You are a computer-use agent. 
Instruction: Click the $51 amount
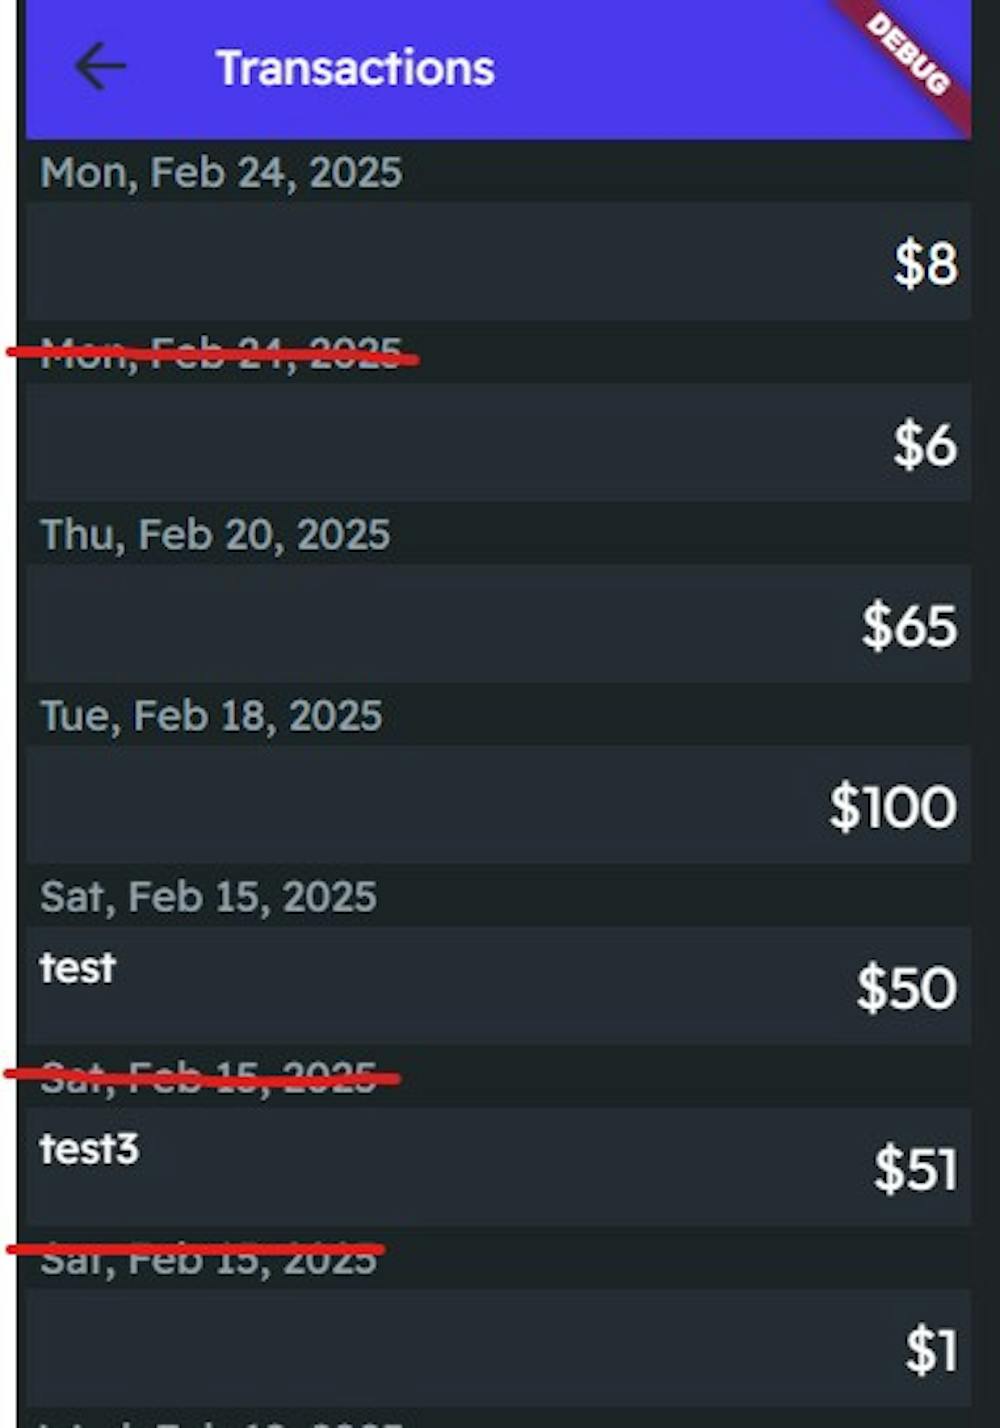click(x=915, y=1169)
